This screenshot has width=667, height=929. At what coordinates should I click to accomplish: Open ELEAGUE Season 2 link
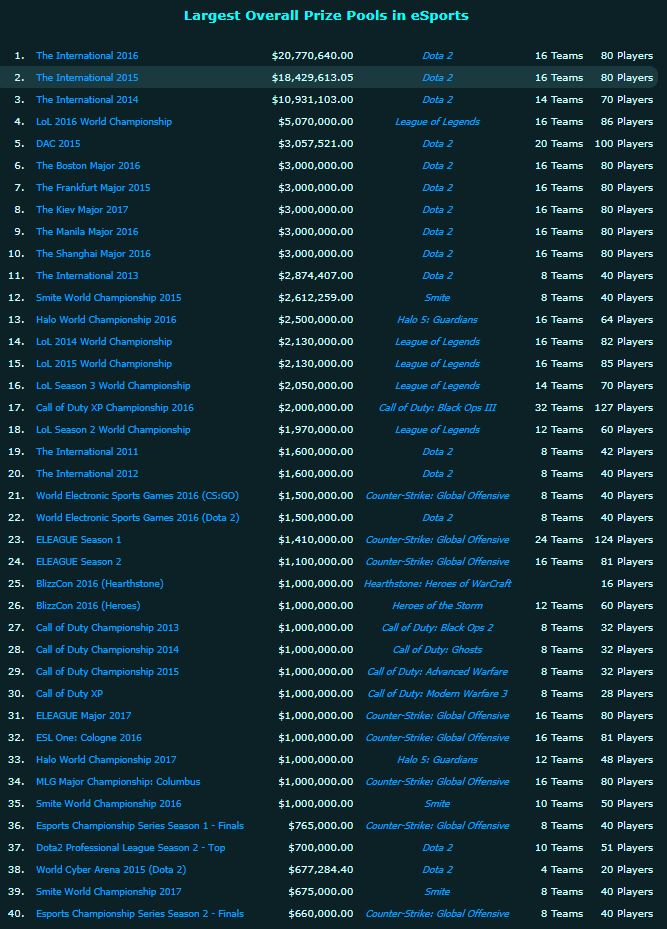tap(79, 561)
